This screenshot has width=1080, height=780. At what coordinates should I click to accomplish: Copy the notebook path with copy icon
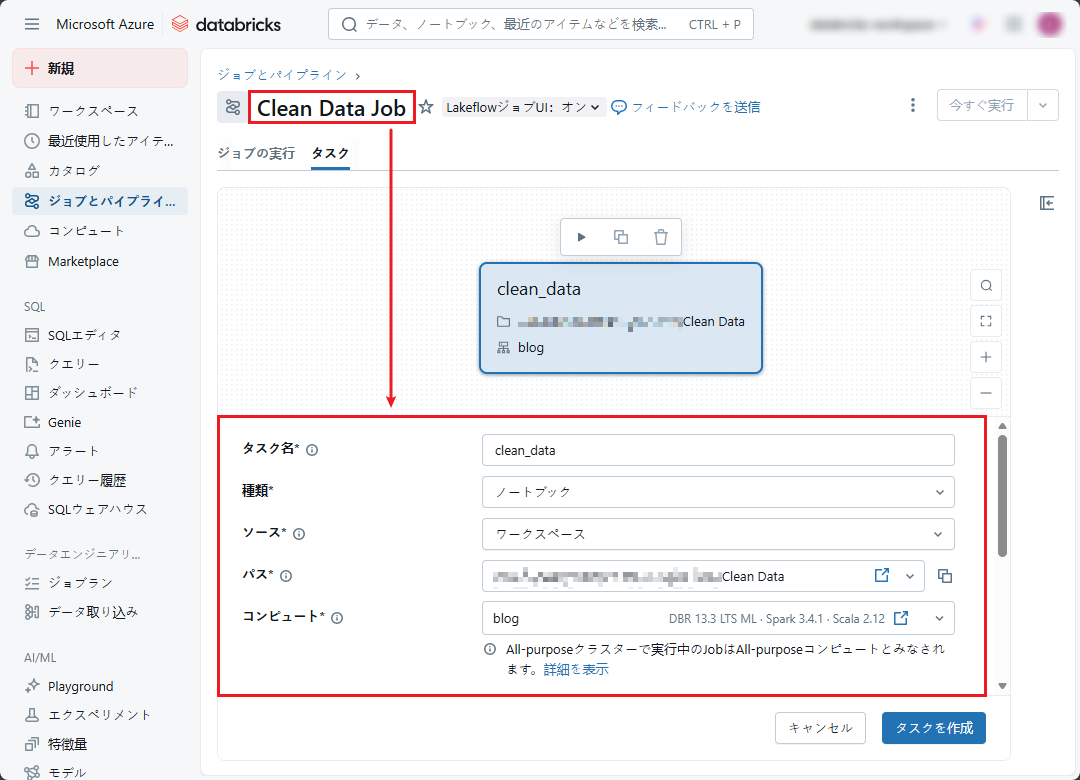[945, 576]
